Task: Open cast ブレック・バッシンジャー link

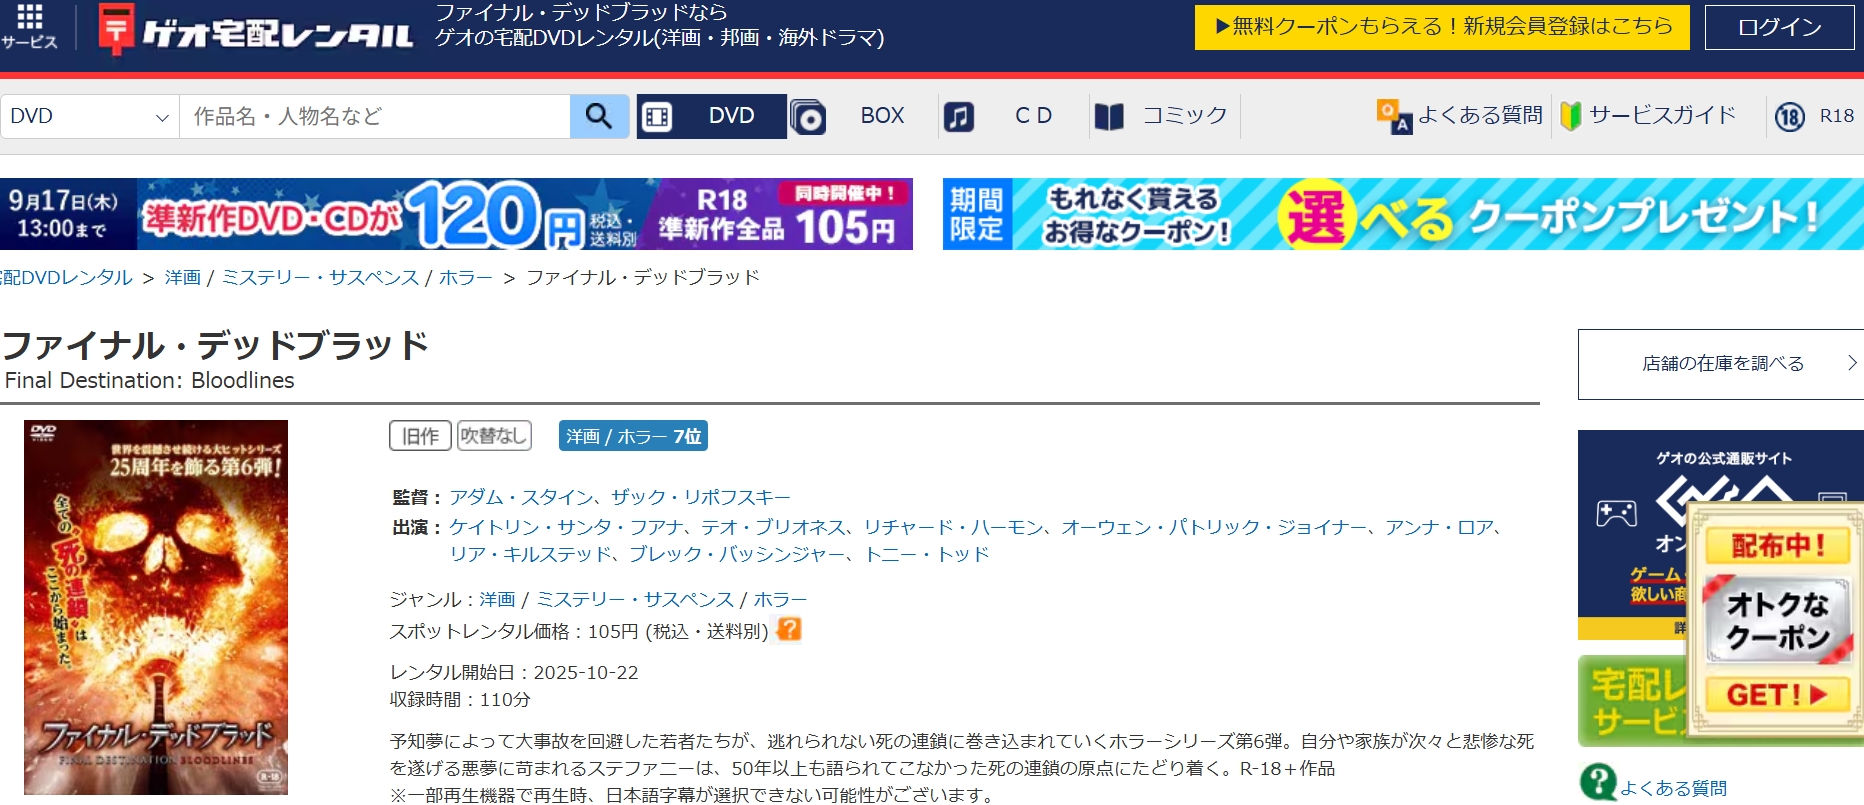Action: (737, 554)
